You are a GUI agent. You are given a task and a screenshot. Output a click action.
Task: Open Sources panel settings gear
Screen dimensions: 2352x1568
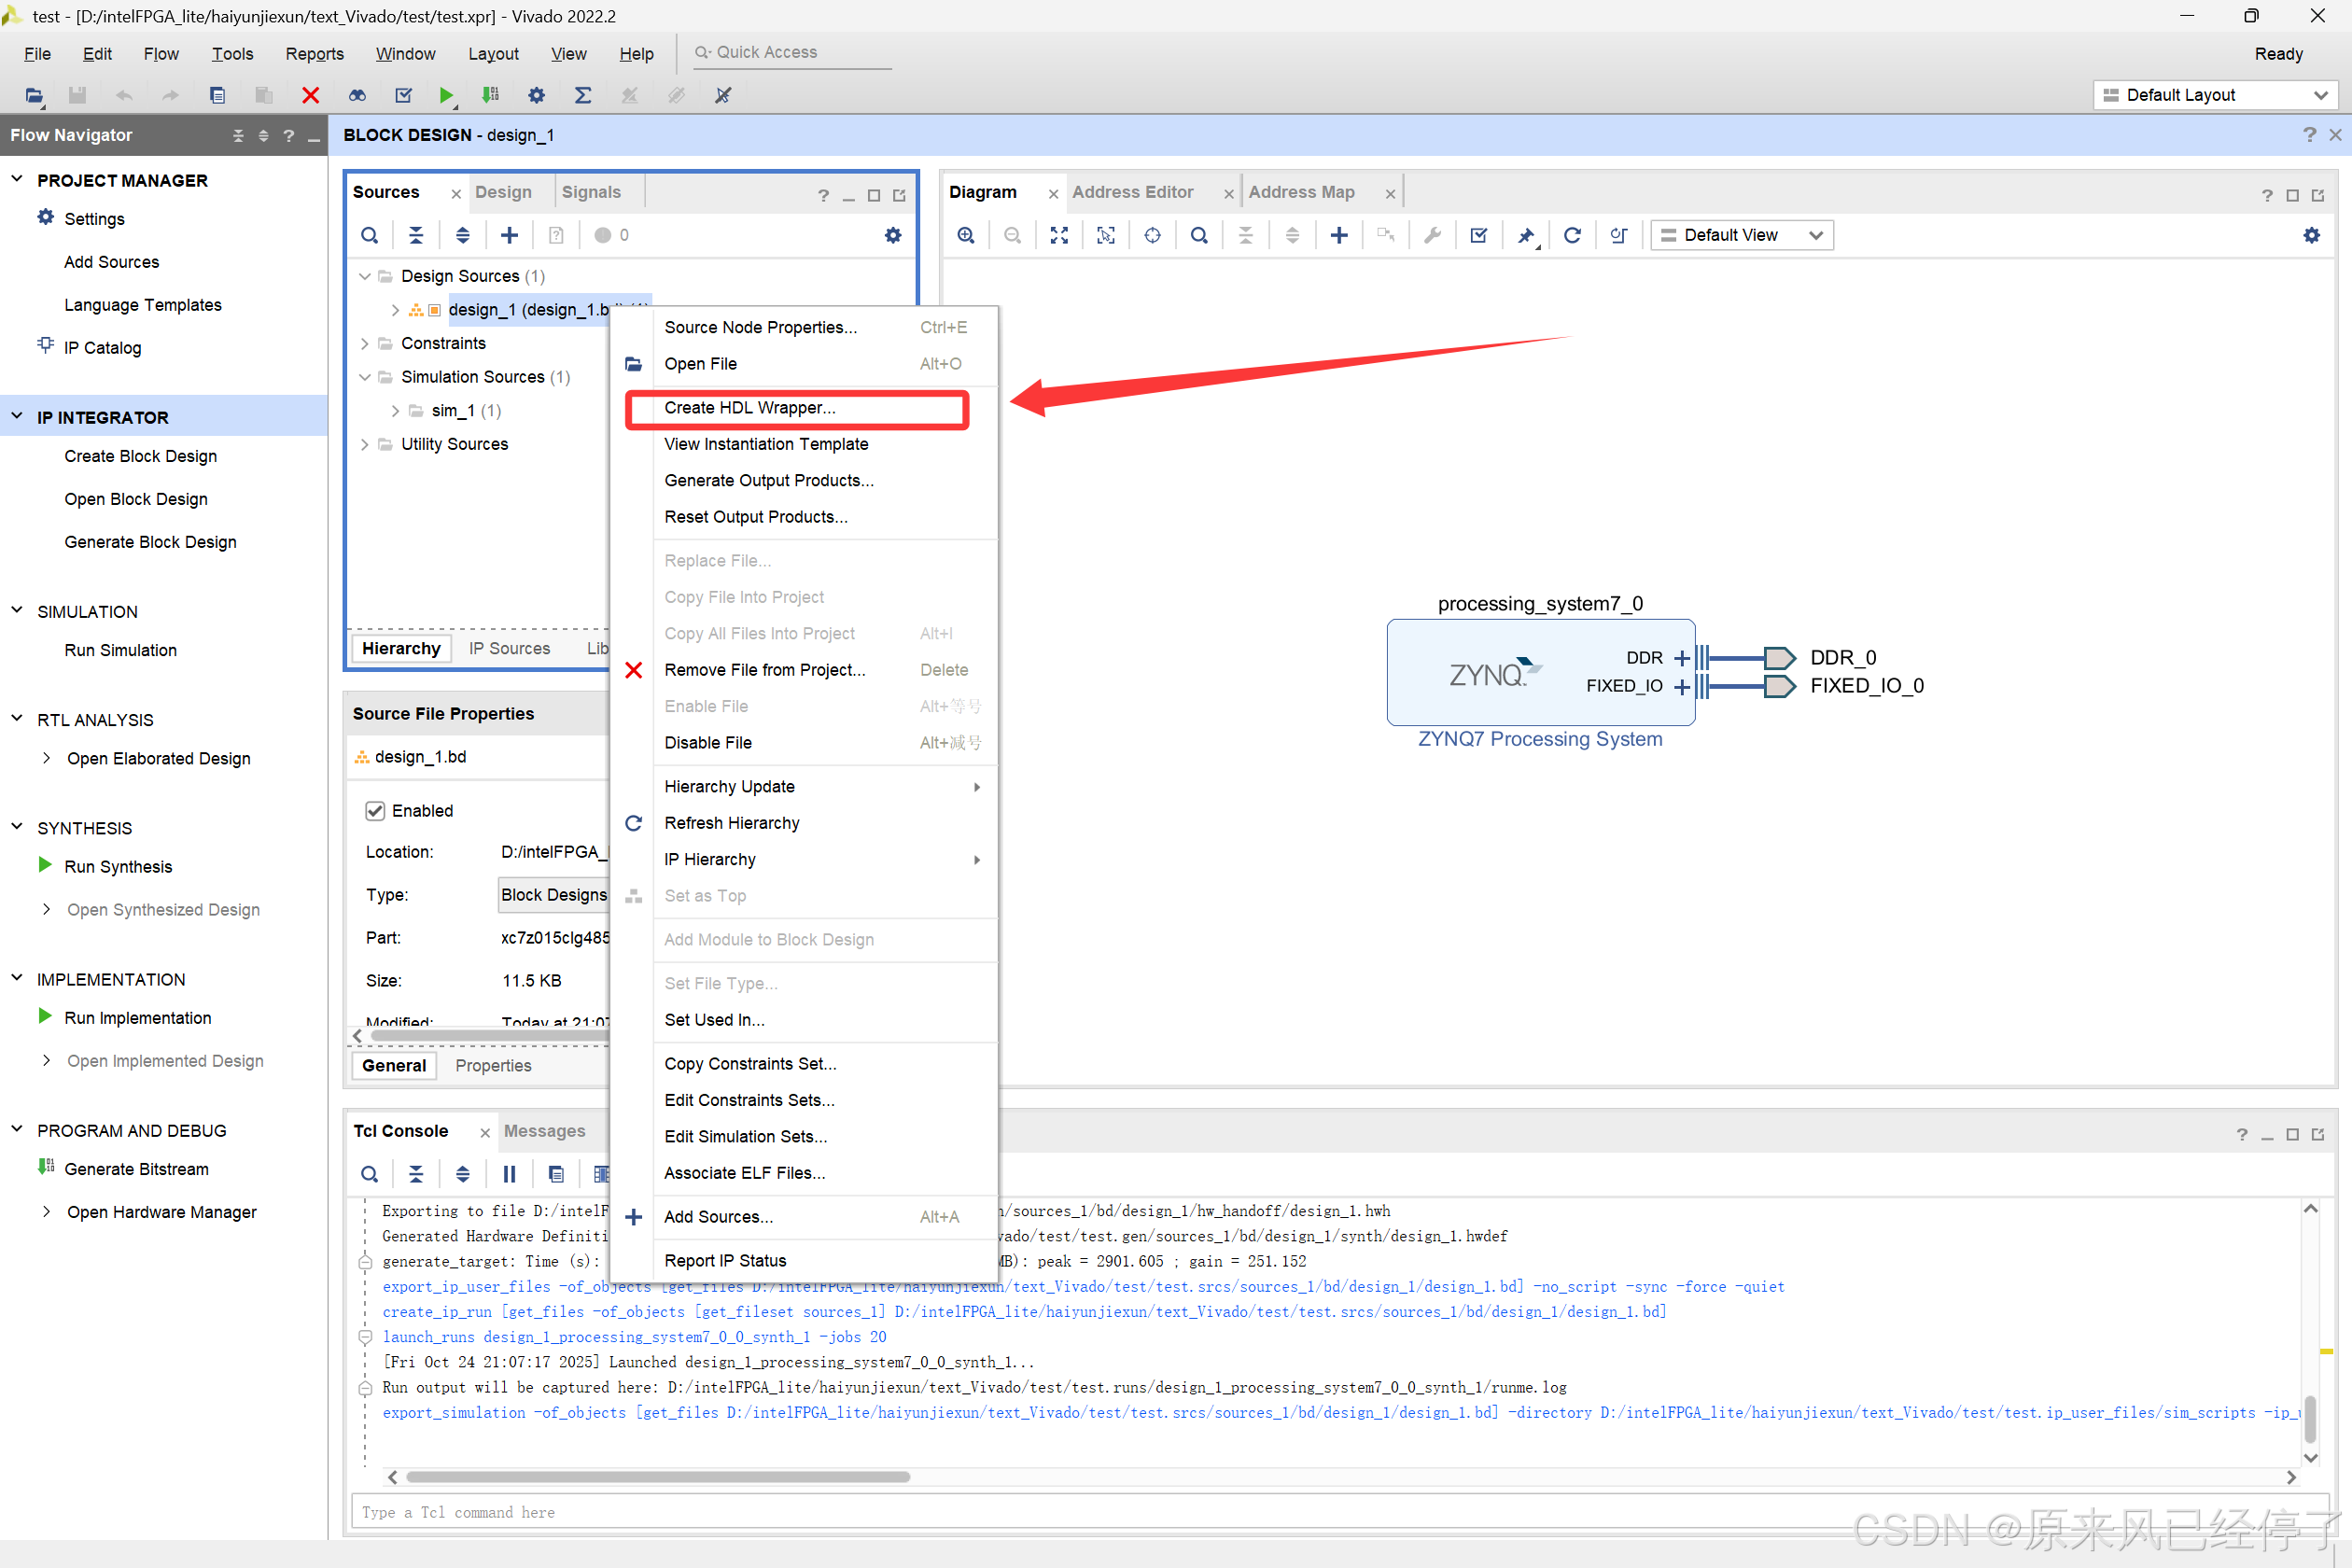tap(892, 235)
